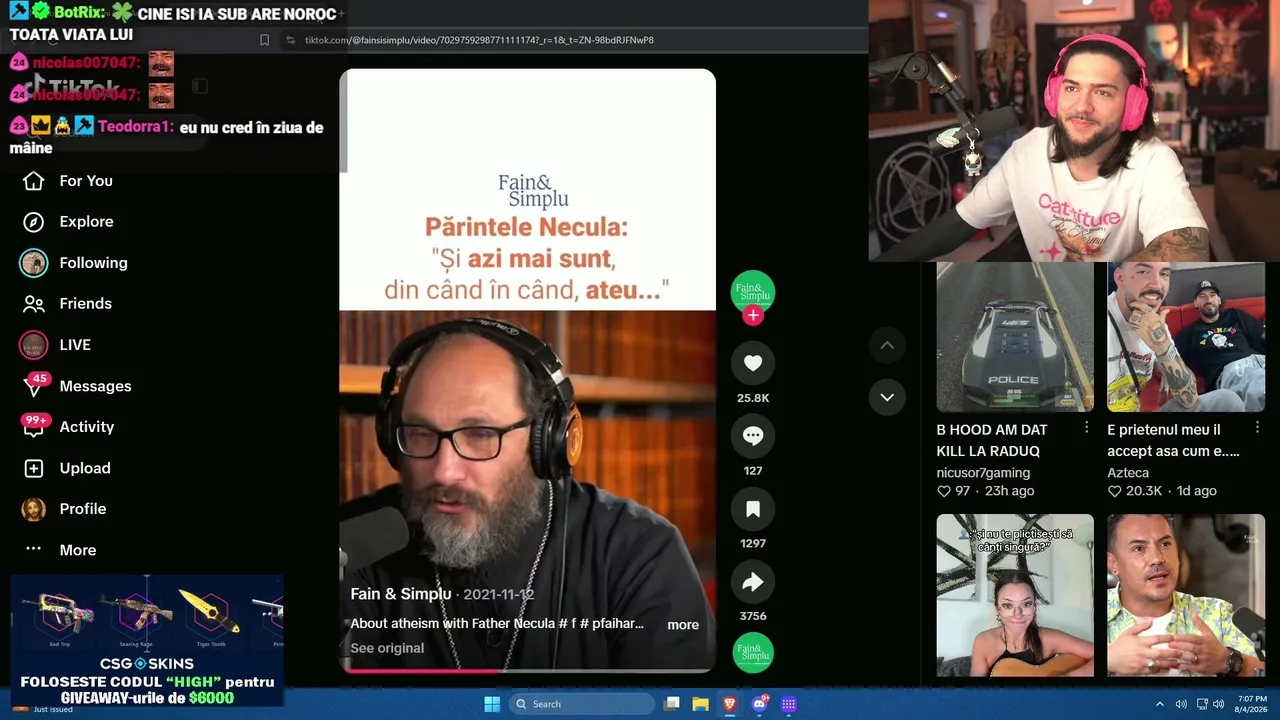The height and width of the screenshot is (720, 1280).
Task: Open Task View on the taskbar
Action: point(673,704)
